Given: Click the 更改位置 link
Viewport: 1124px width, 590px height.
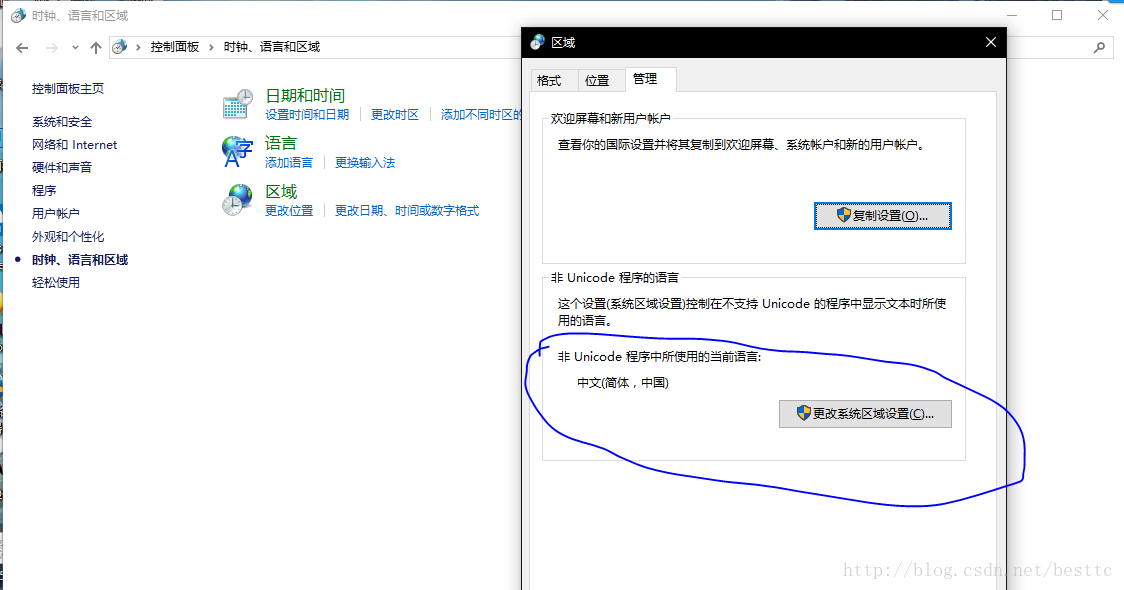Looking at the screenshot, I should [289, 211].
